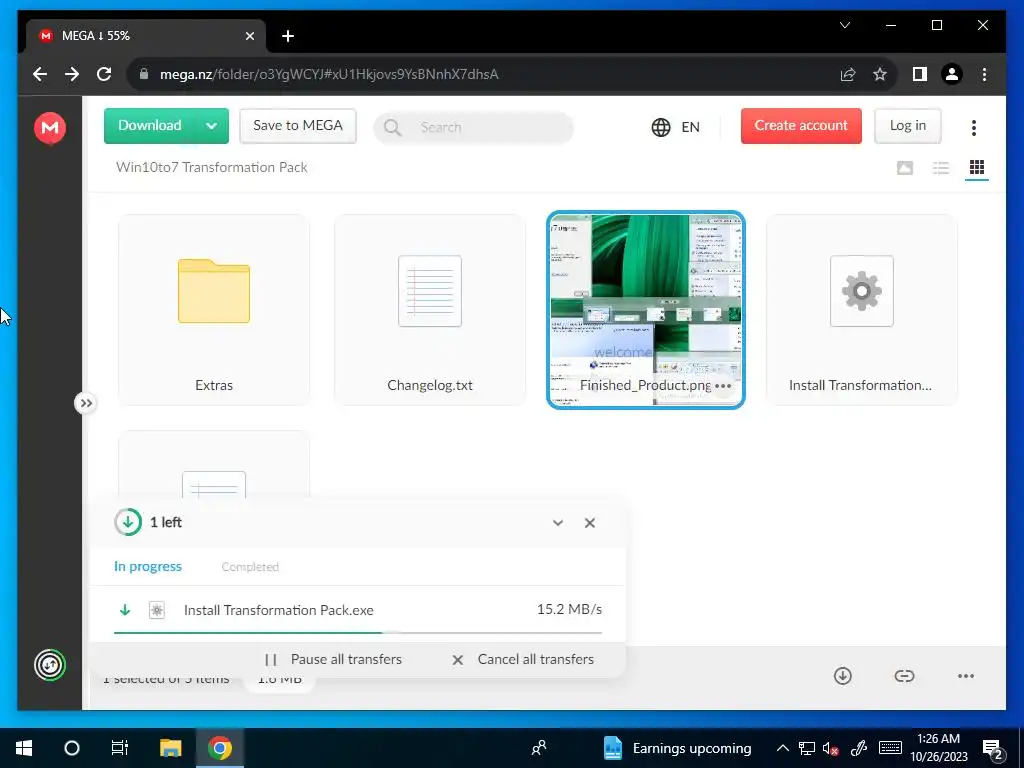1024x768 pixels.
Task: Bookmark this page with the star
Action: pos(880,74)
